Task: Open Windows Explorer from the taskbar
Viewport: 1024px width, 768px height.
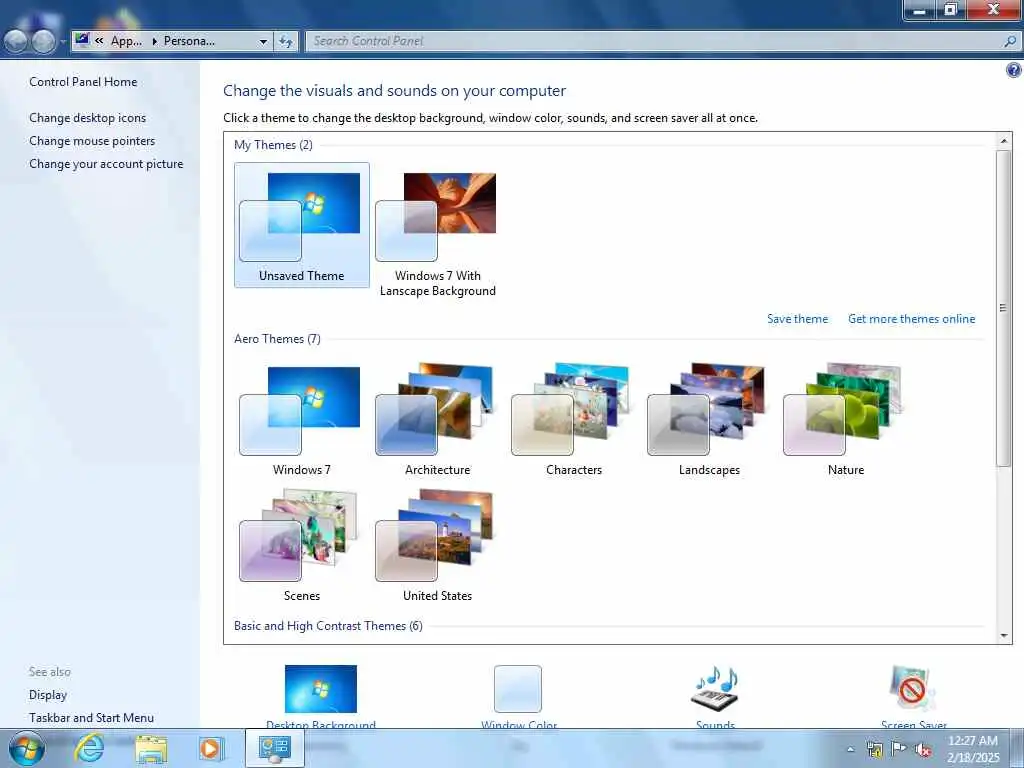Action: pos(151,748)
